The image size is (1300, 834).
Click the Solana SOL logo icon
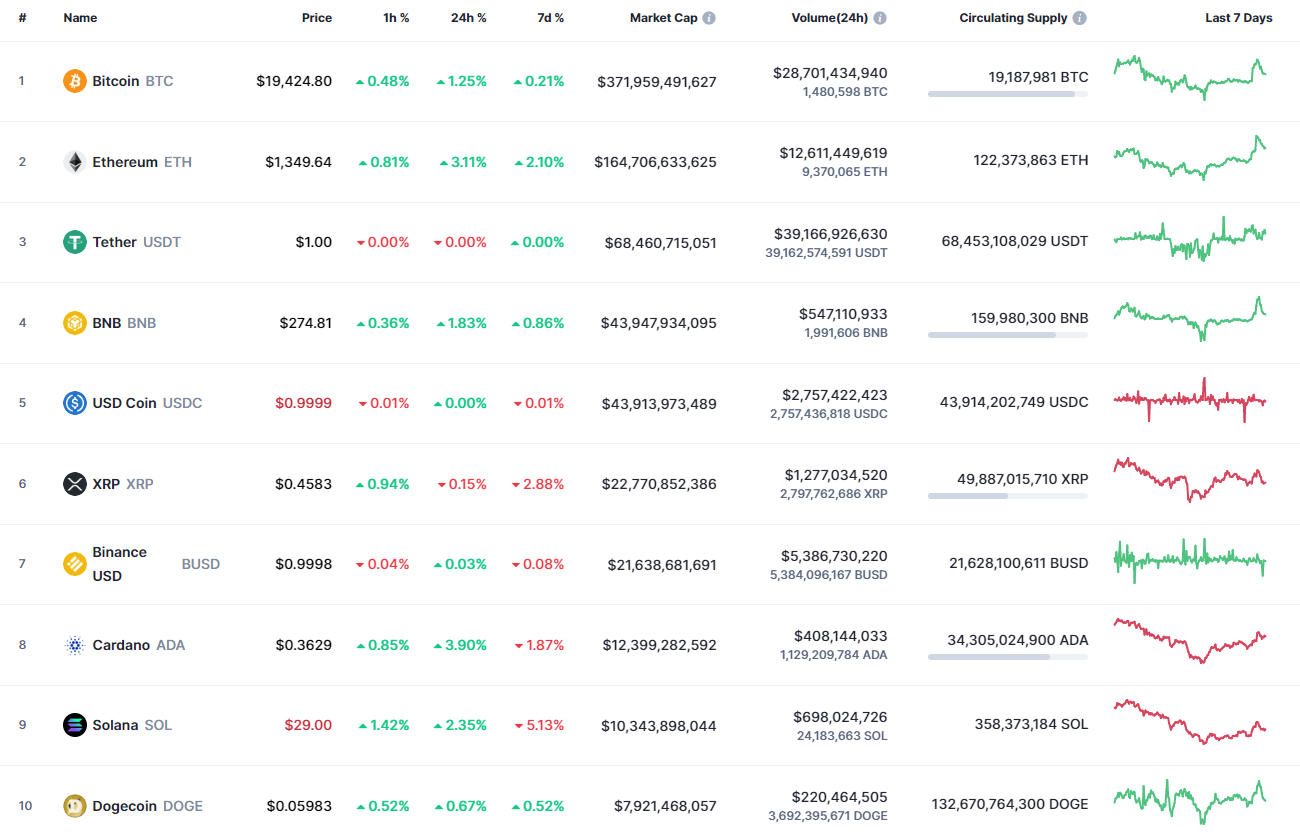[x=75, y=725]
